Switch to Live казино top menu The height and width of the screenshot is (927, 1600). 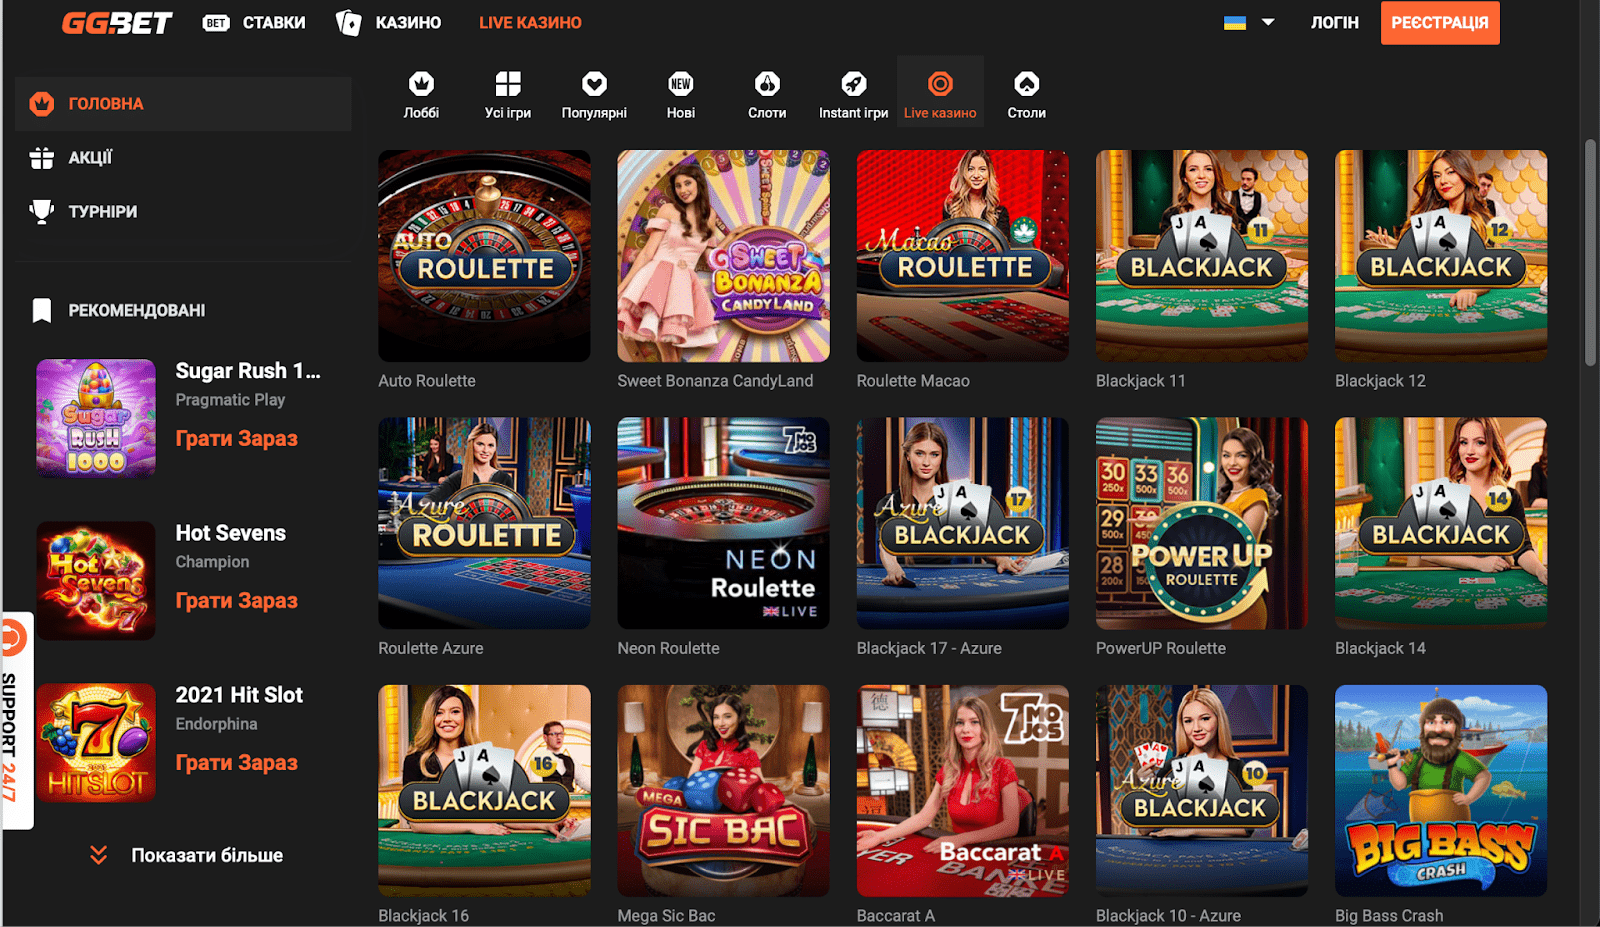click(x=530, y=23)
